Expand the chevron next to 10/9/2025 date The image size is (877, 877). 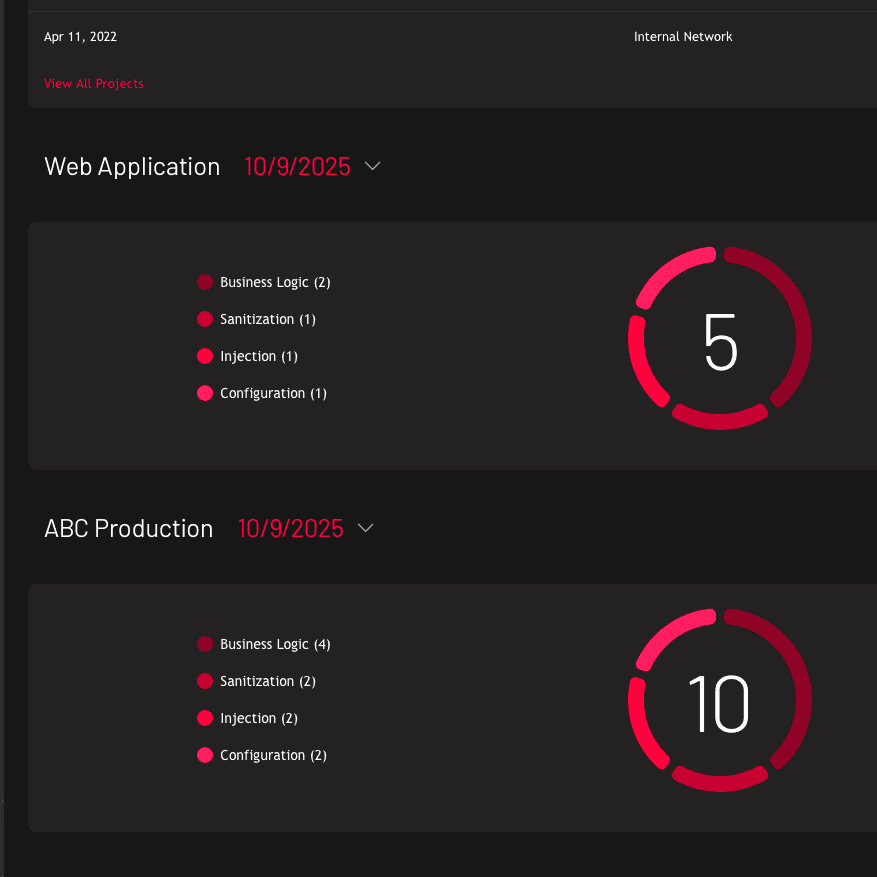click(x=373, y=167)
